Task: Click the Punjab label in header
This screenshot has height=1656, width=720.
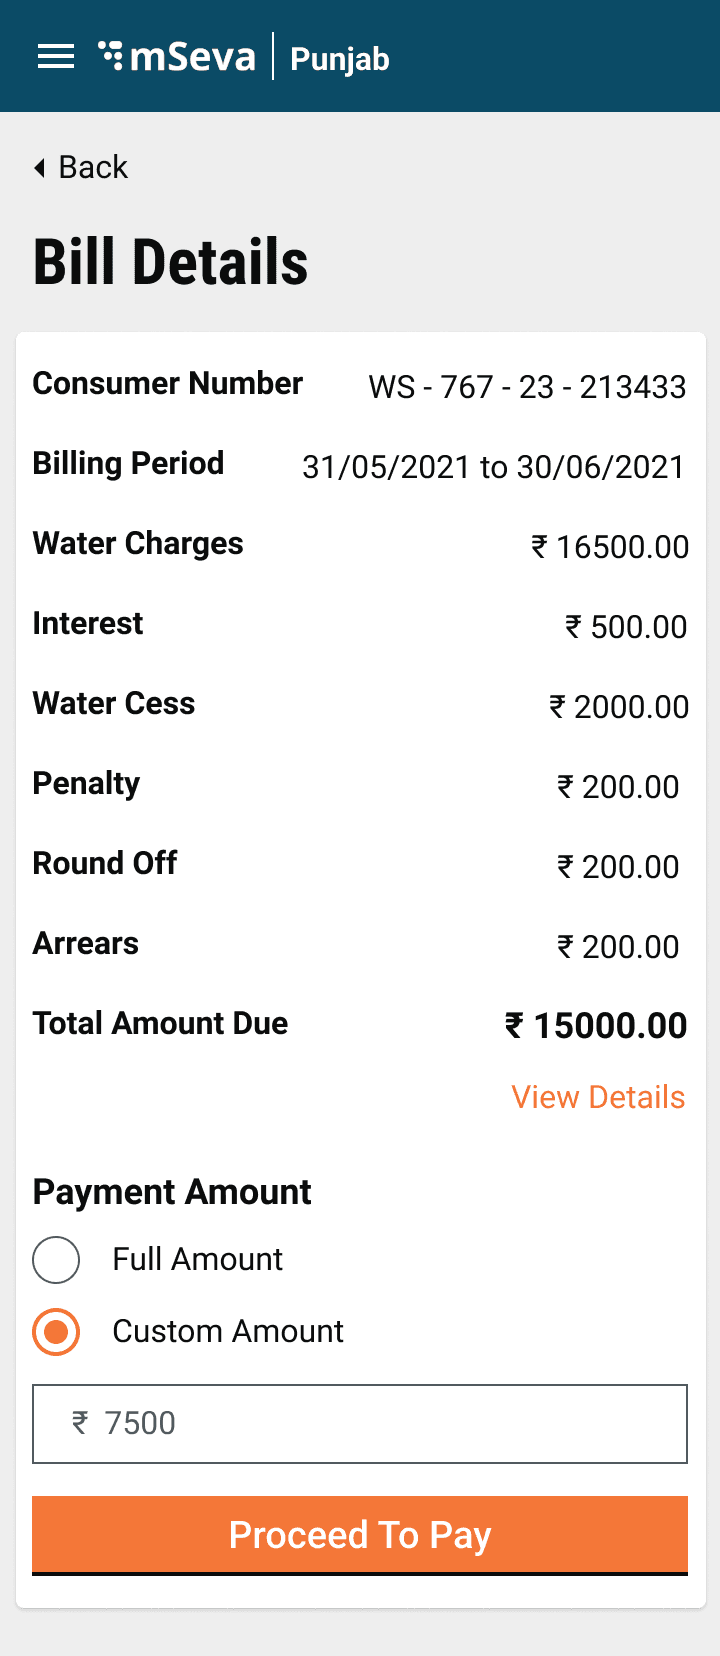Action: point(340,59)
